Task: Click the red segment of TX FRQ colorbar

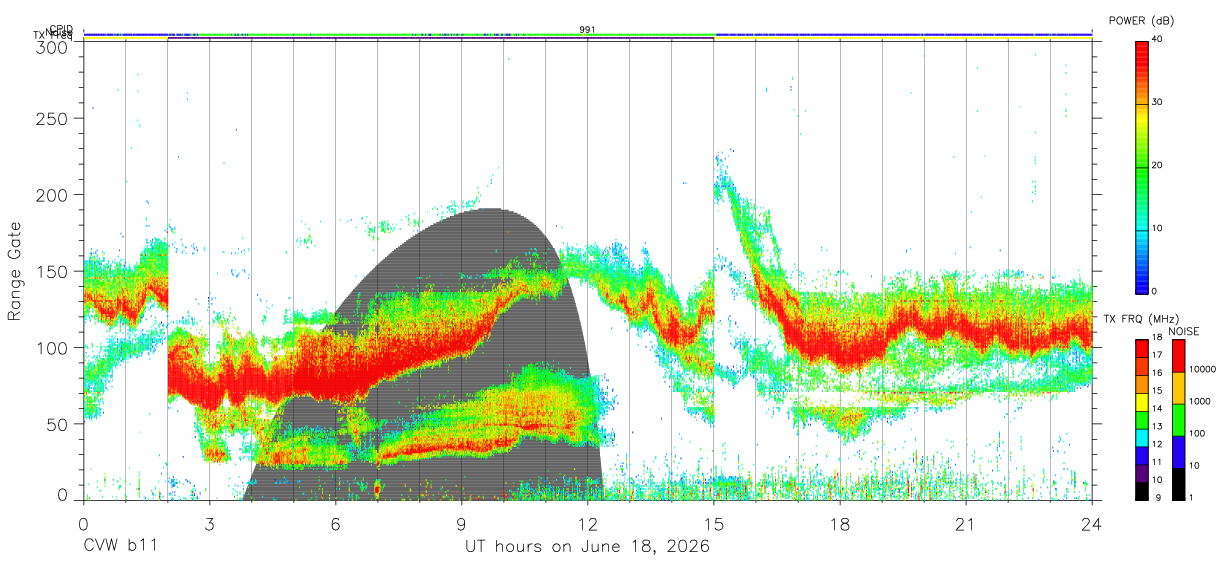Action: point(1141,349)
